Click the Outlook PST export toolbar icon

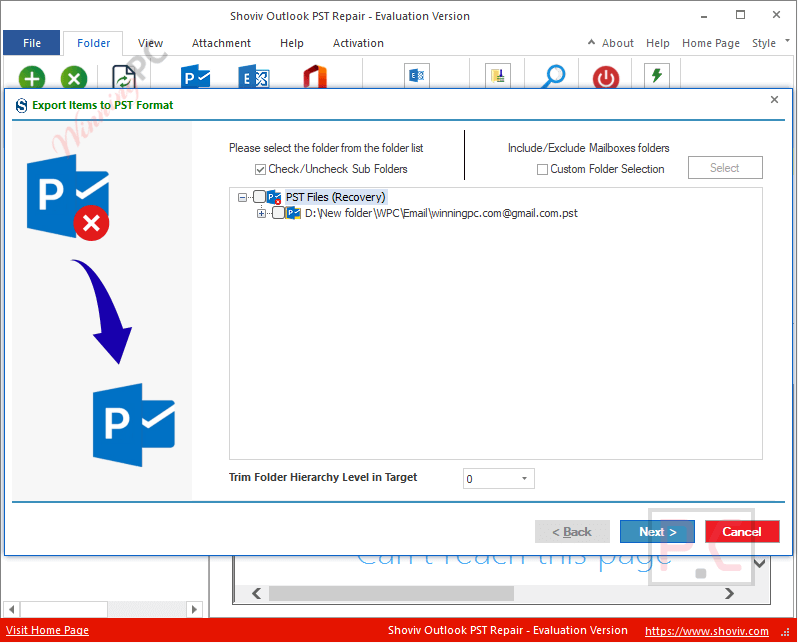tap(195, 76)
